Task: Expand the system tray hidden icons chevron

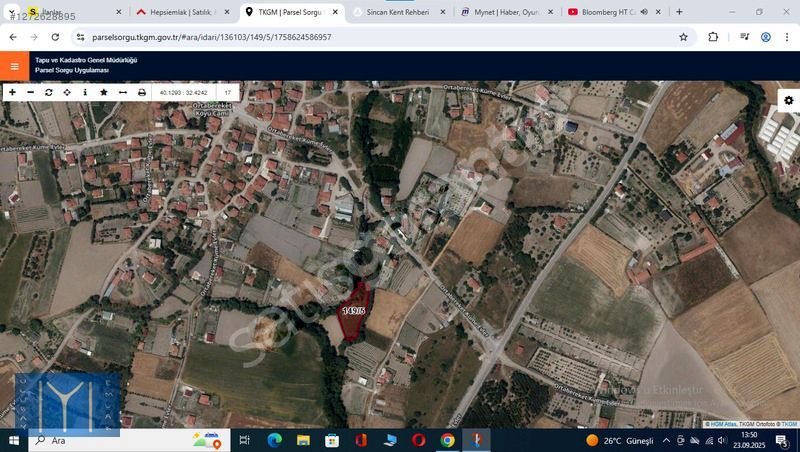Action: (680, 440)
